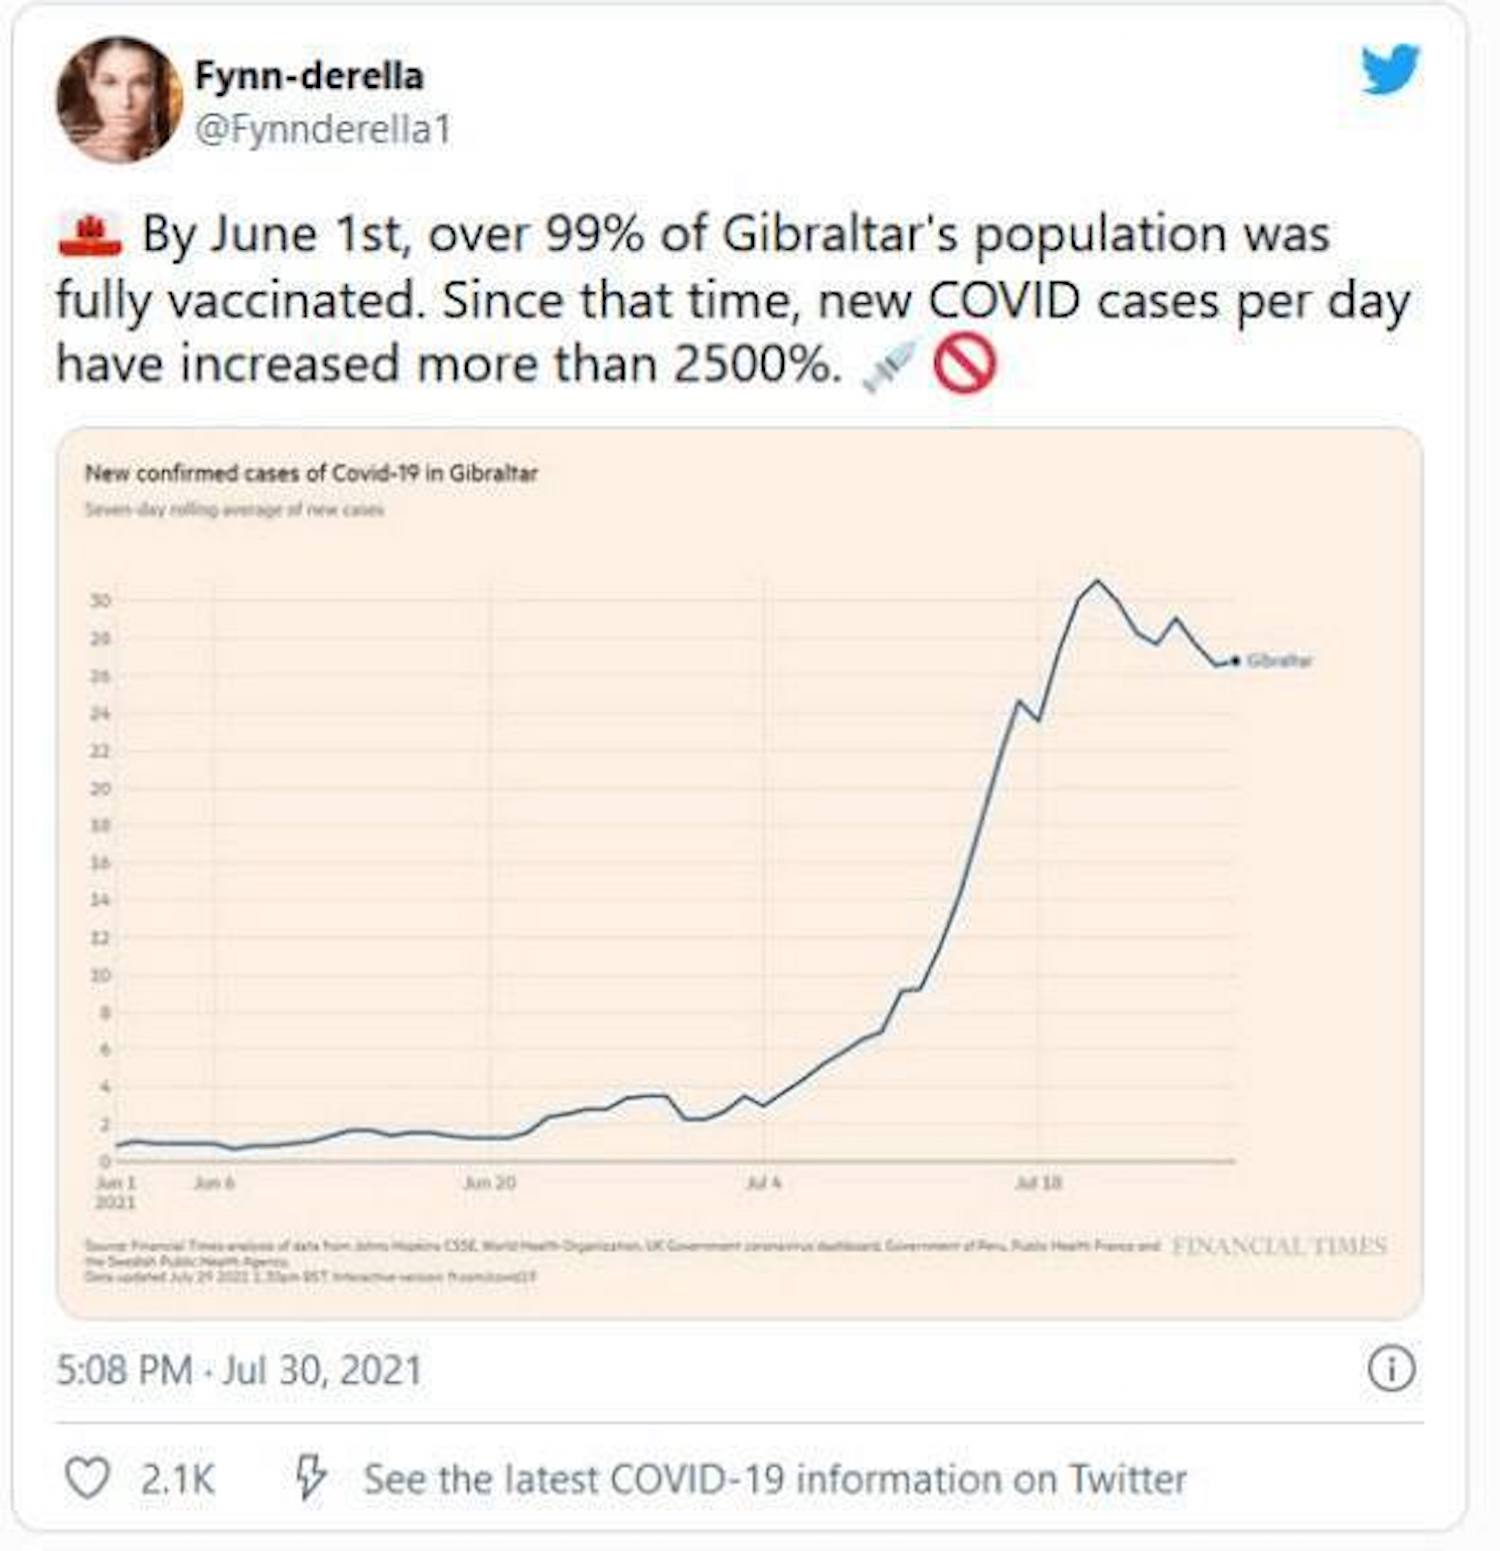1500x1551 pixels.
Task: Click the Jul 4 axis label
Action: coord(764,1183)
